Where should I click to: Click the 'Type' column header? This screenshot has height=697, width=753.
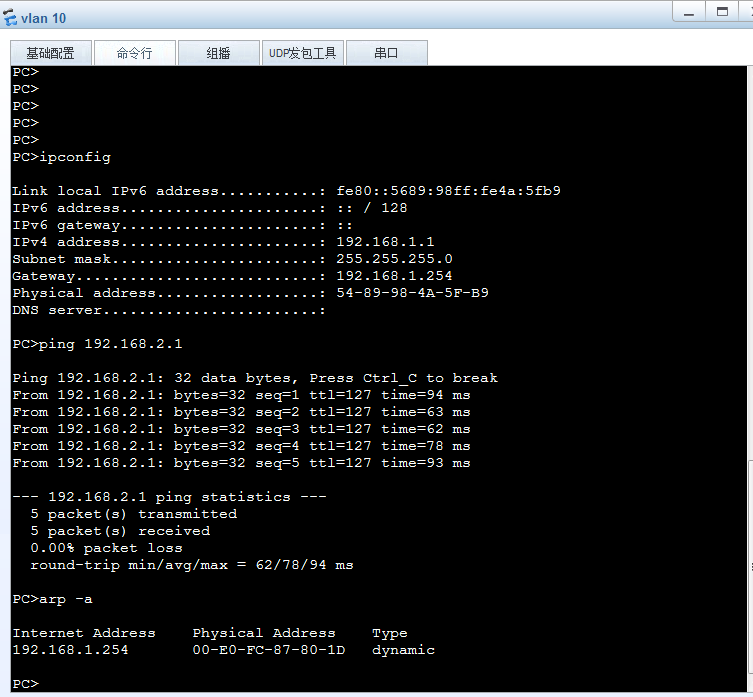[390, 634]
